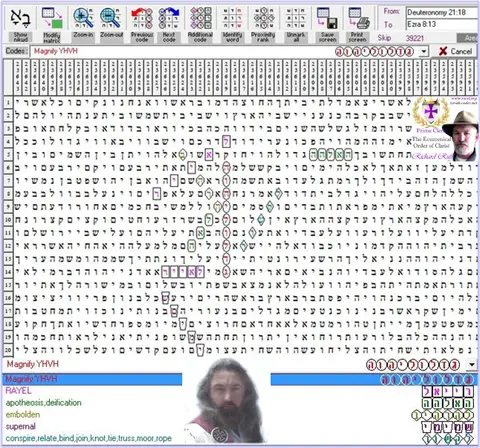The image size is (480, 448).
Task: Go to Previous code icon
Action: click(142, 18)
